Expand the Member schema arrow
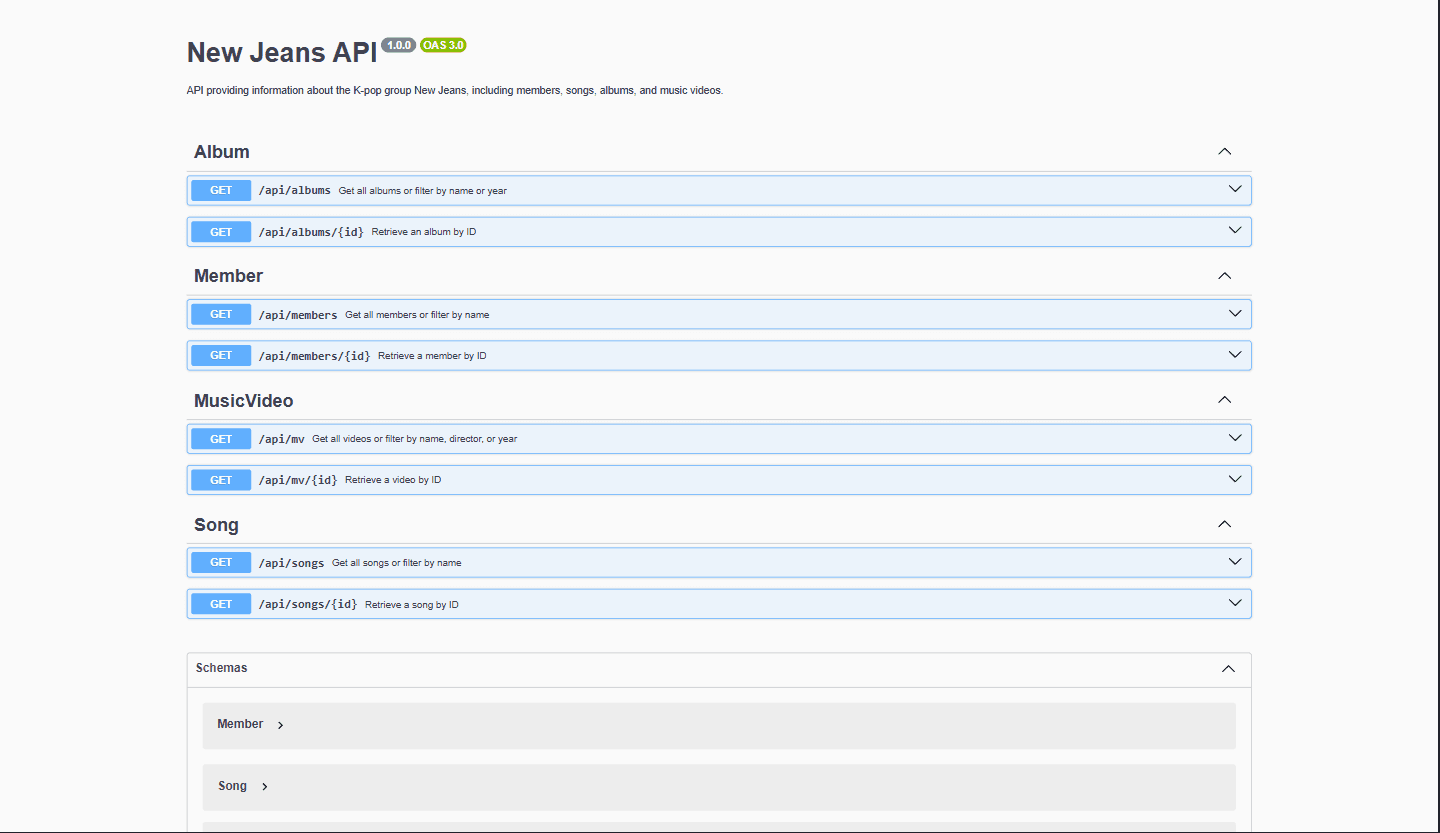The height and width of the screenshot is (833, 1440). (x=281, y=725)
